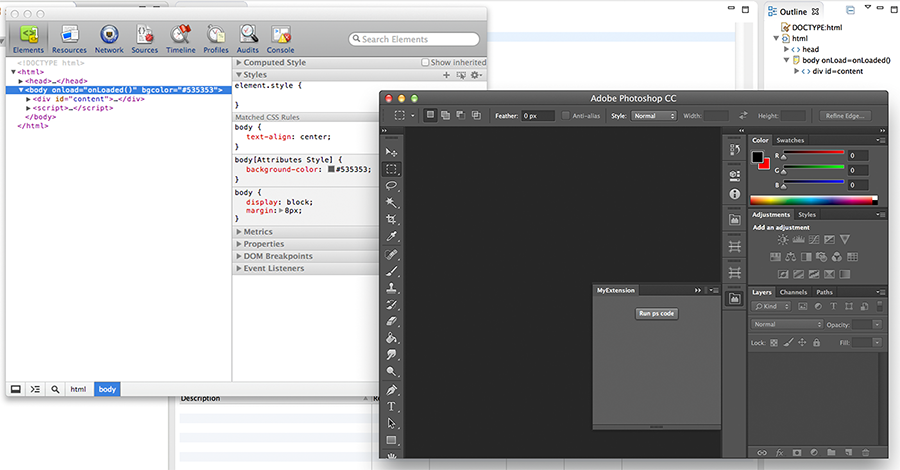
Task: Select the Eyedropper tool
Action: pyautogui.click(x=391, y=236)
